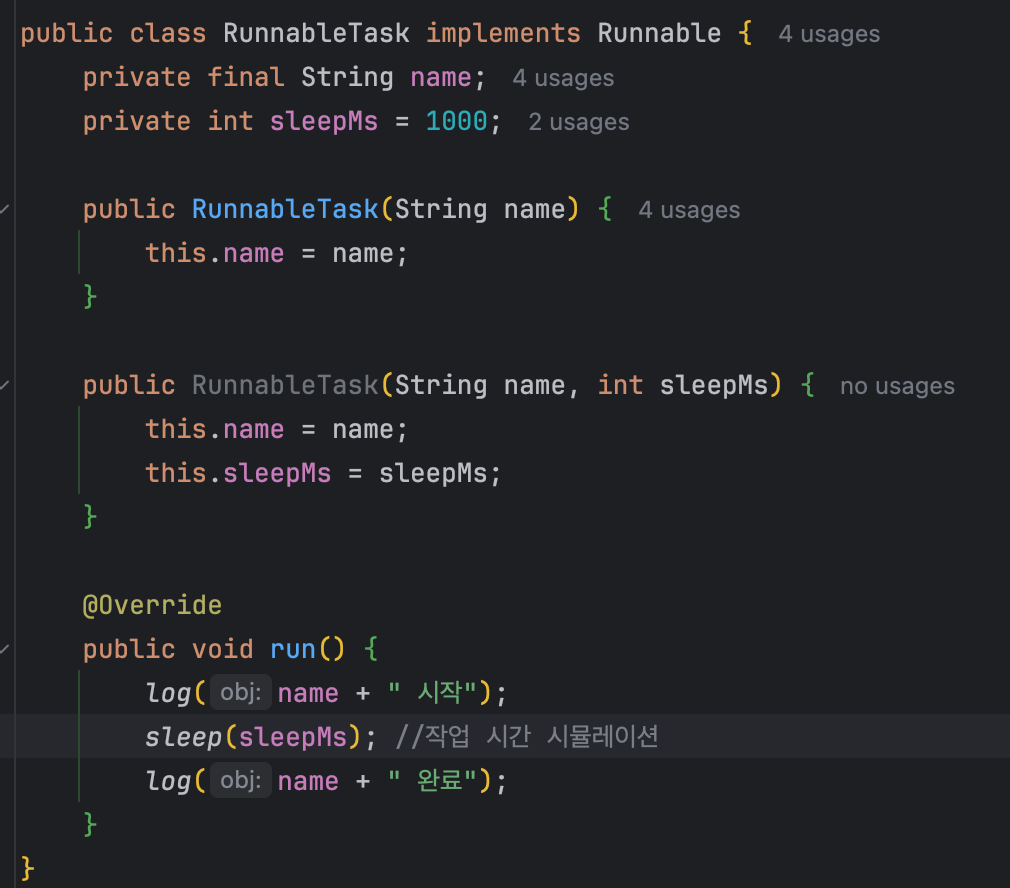
Task: Click the comment "//작업 시간 시뮬레이션"
Action: pos(526,737)
